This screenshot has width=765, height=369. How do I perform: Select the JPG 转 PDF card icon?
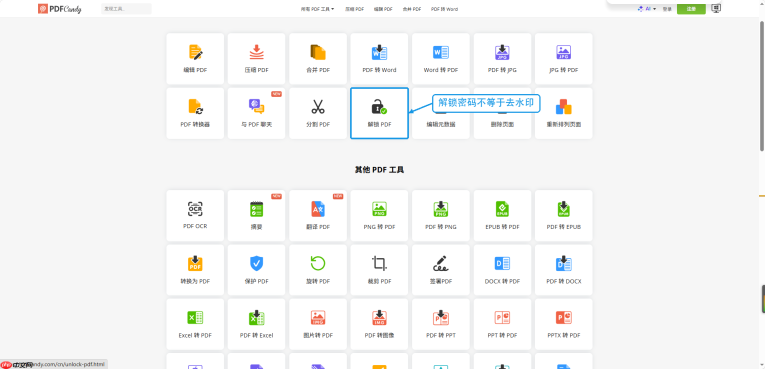tap(564, 52)
